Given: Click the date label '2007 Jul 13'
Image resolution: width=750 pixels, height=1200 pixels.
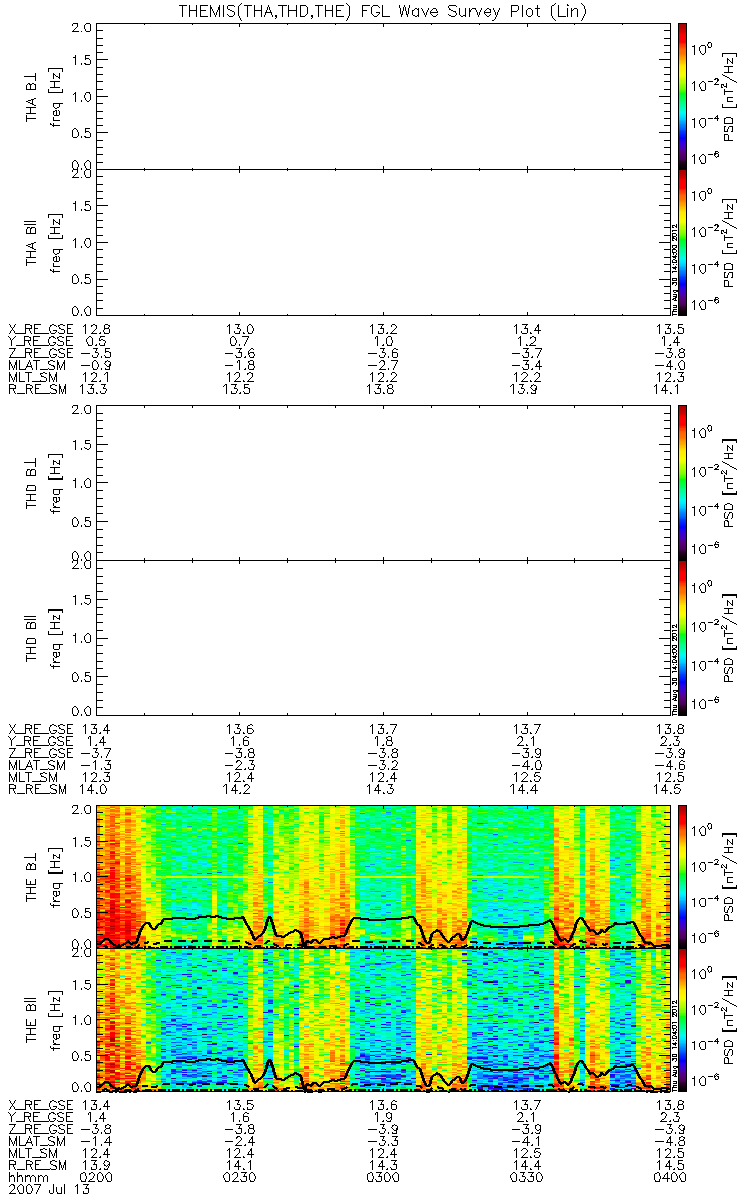Looking at the screenshot, I should tap(48, 1192).
